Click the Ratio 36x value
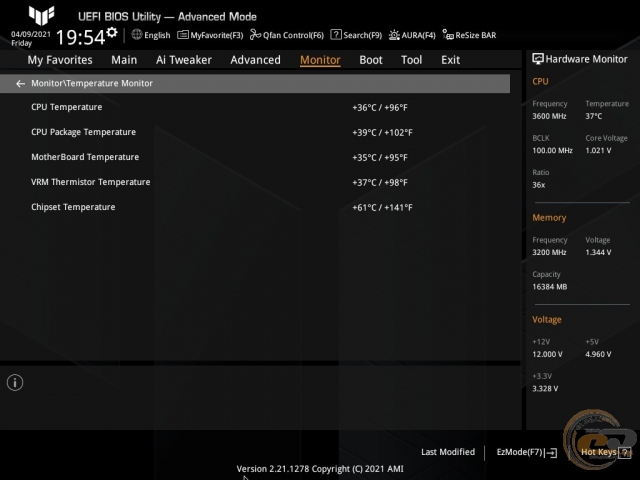Screen dimensions: 640x480 [x=538, y=185]
